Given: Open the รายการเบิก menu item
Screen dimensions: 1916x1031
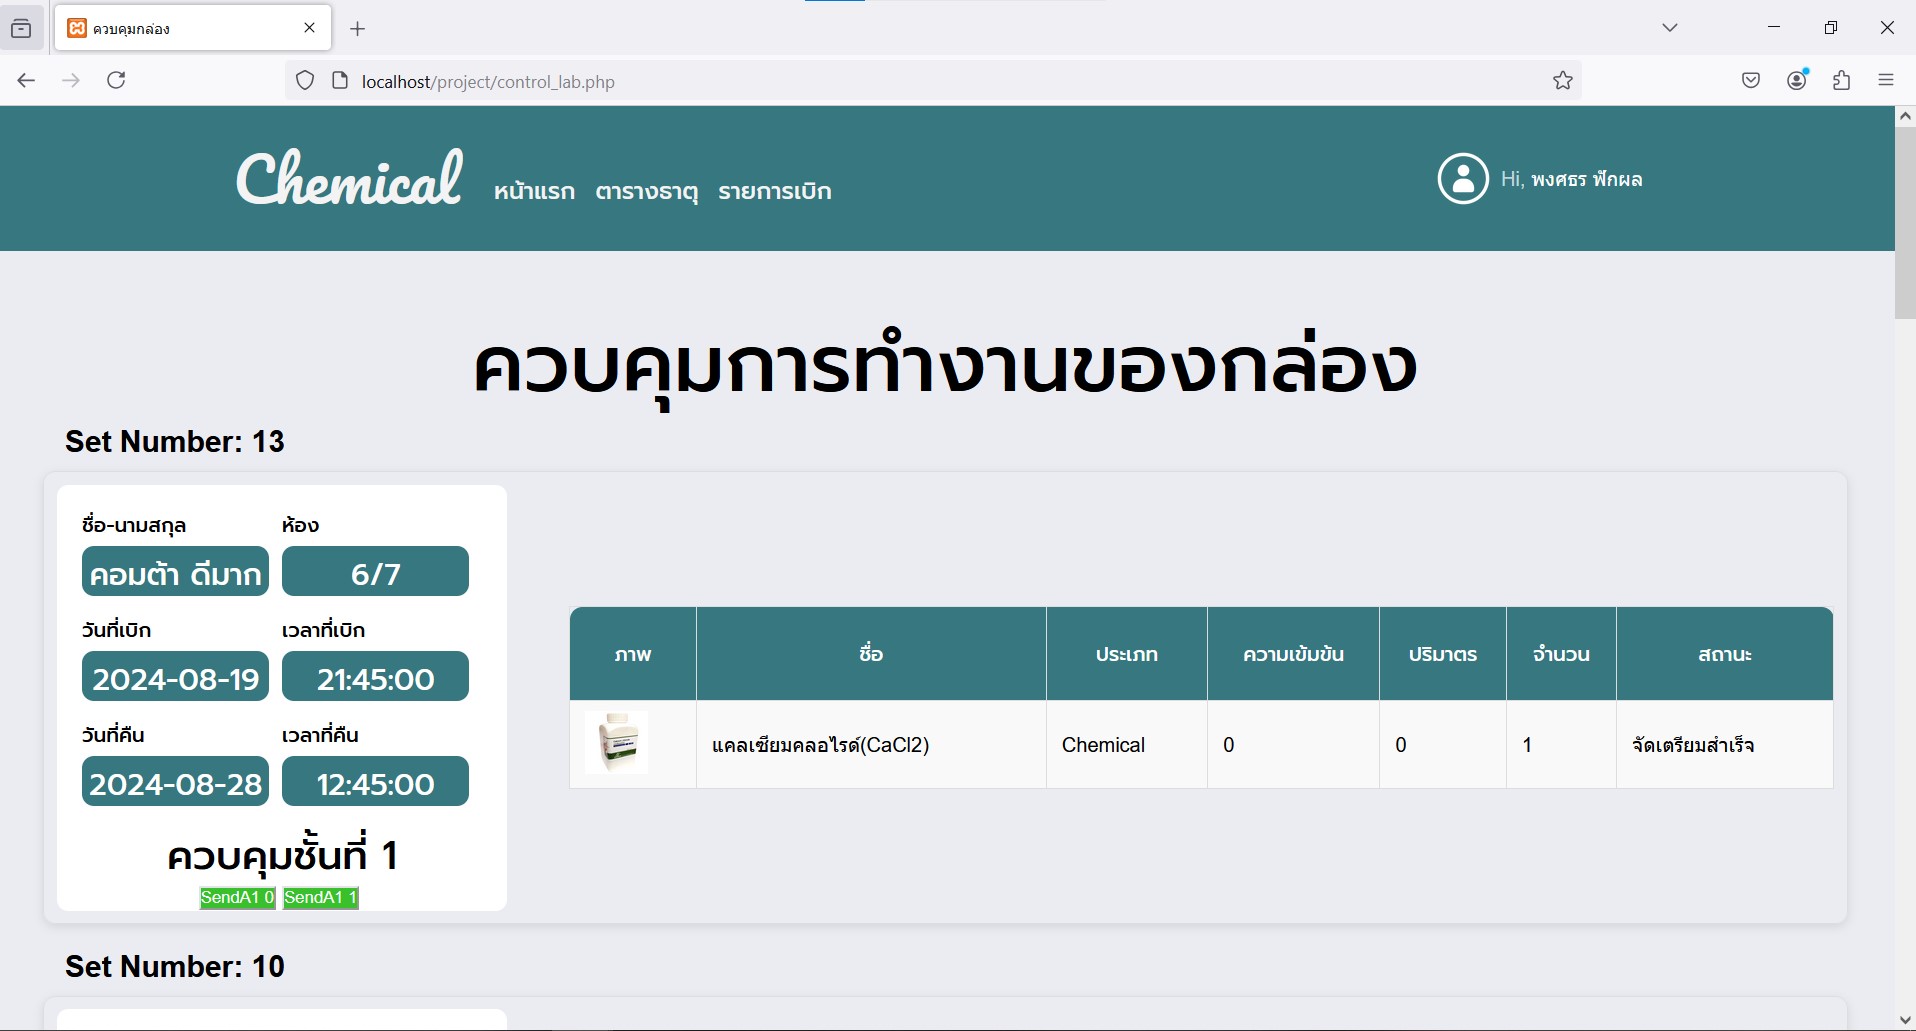Looking at the screenshot, I should click(775, 191).
